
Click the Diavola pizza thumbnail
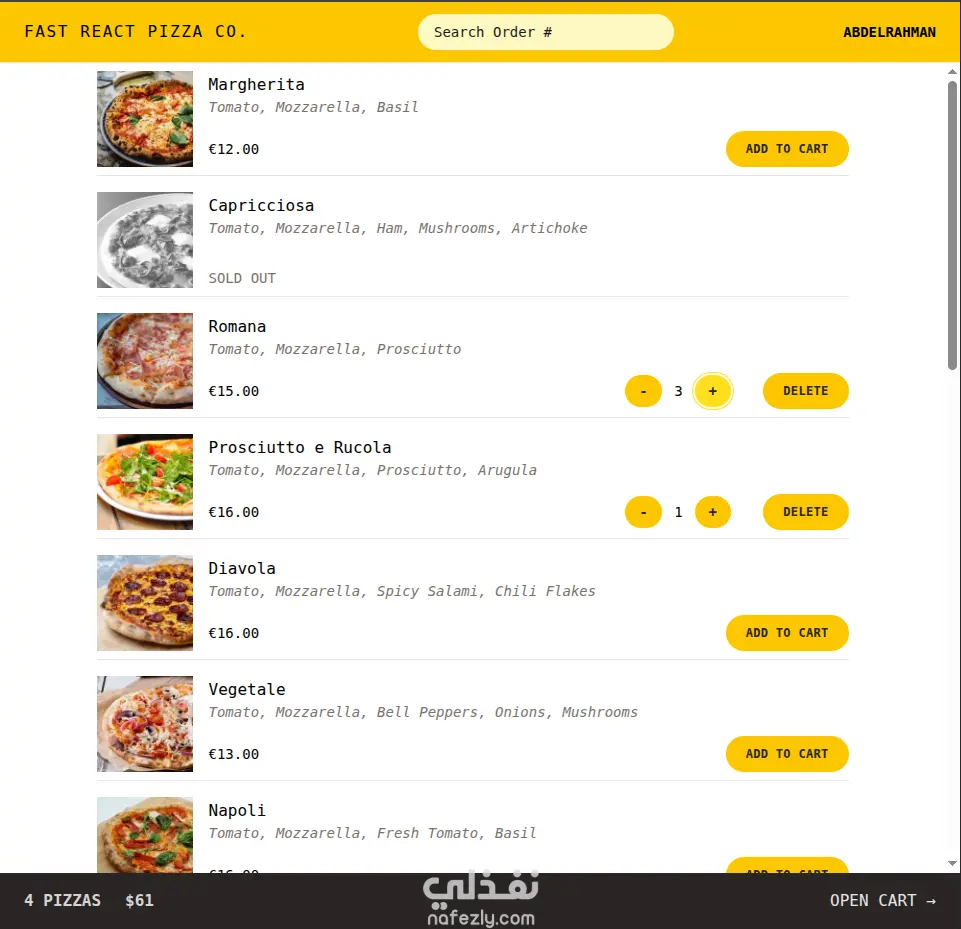tap(145, 603)
